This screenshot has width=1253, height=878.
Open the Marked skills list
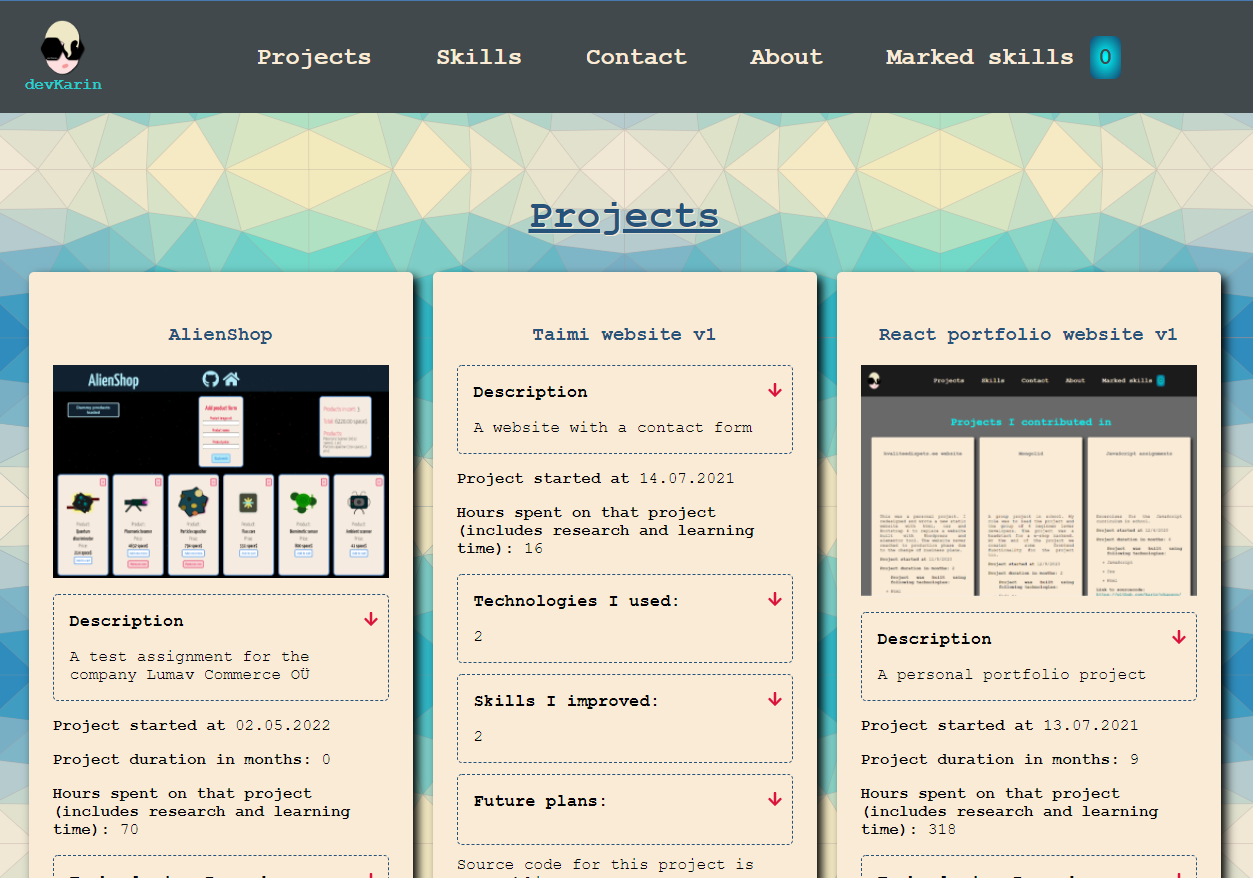(979, 57)
